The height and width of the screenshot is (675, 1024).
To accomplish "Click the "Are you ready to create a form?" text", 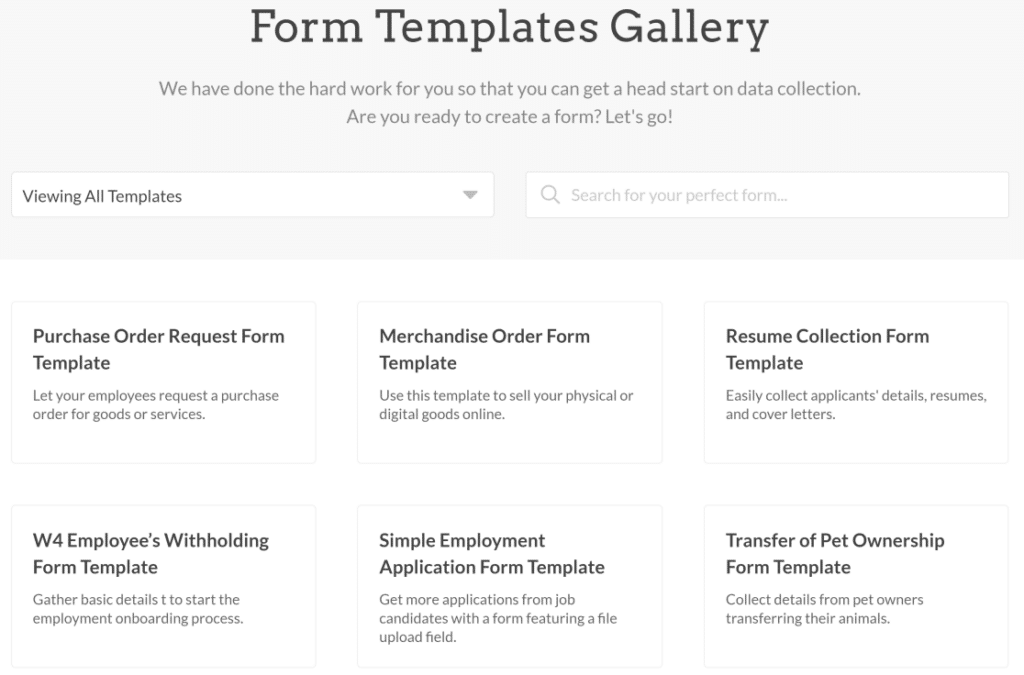I will (510, 116).
